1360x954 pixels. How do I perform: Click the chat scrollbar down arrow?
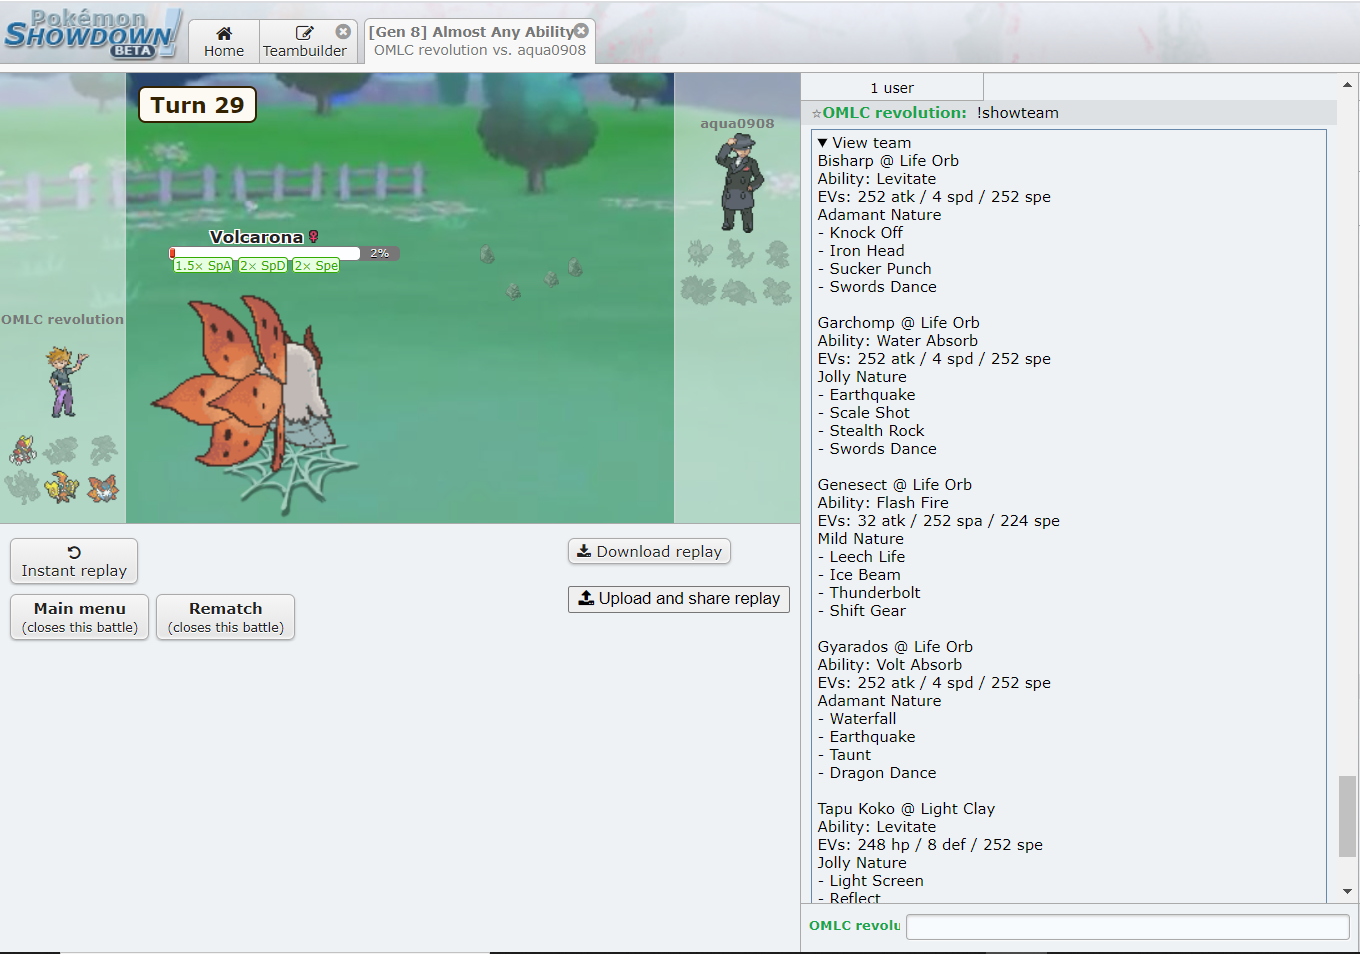[x=1347, y=891]
